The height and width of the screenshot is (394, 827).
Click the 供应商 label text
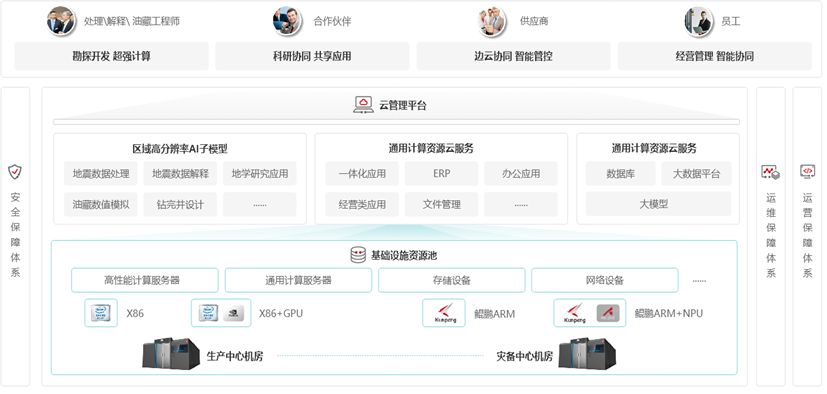click(534, 22)
